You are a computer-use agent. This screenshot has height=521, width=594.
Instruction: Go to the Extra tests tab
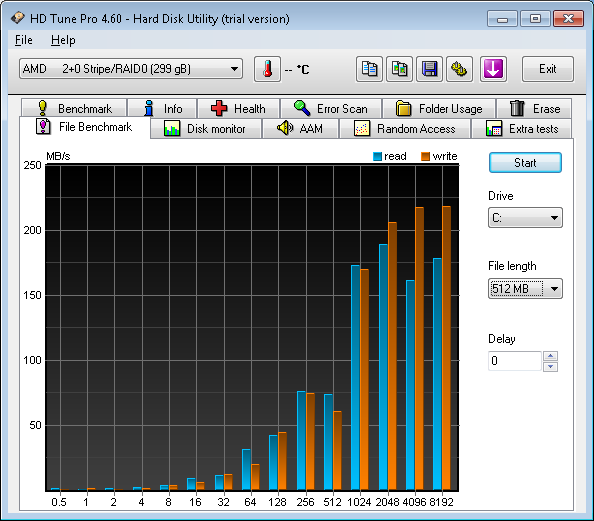[522, 129]
